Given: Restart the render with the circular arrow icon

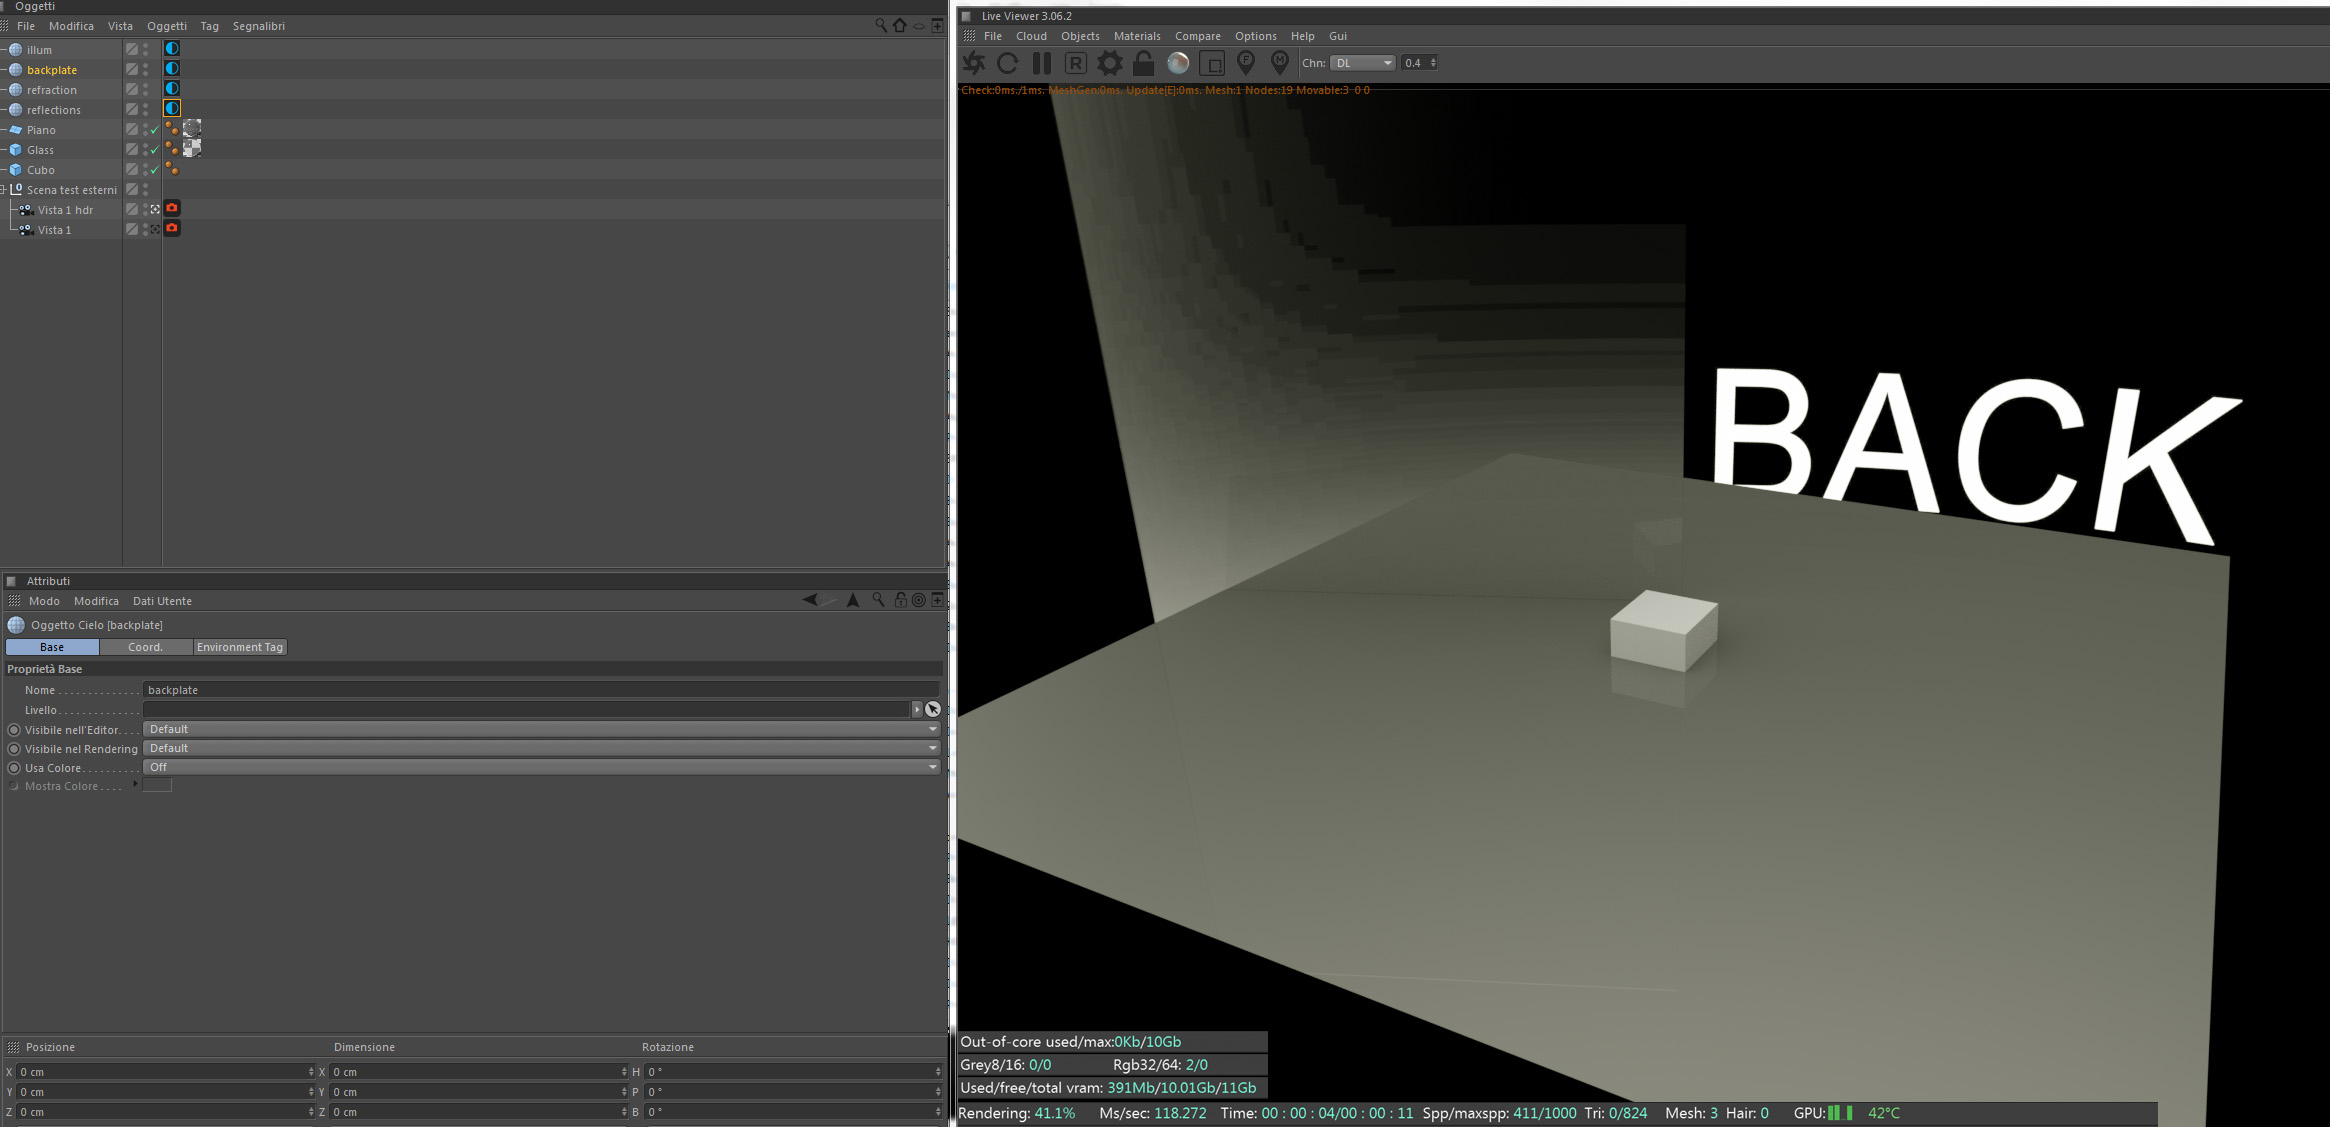Looking at the screenshot, I should tap(1008, 63).
